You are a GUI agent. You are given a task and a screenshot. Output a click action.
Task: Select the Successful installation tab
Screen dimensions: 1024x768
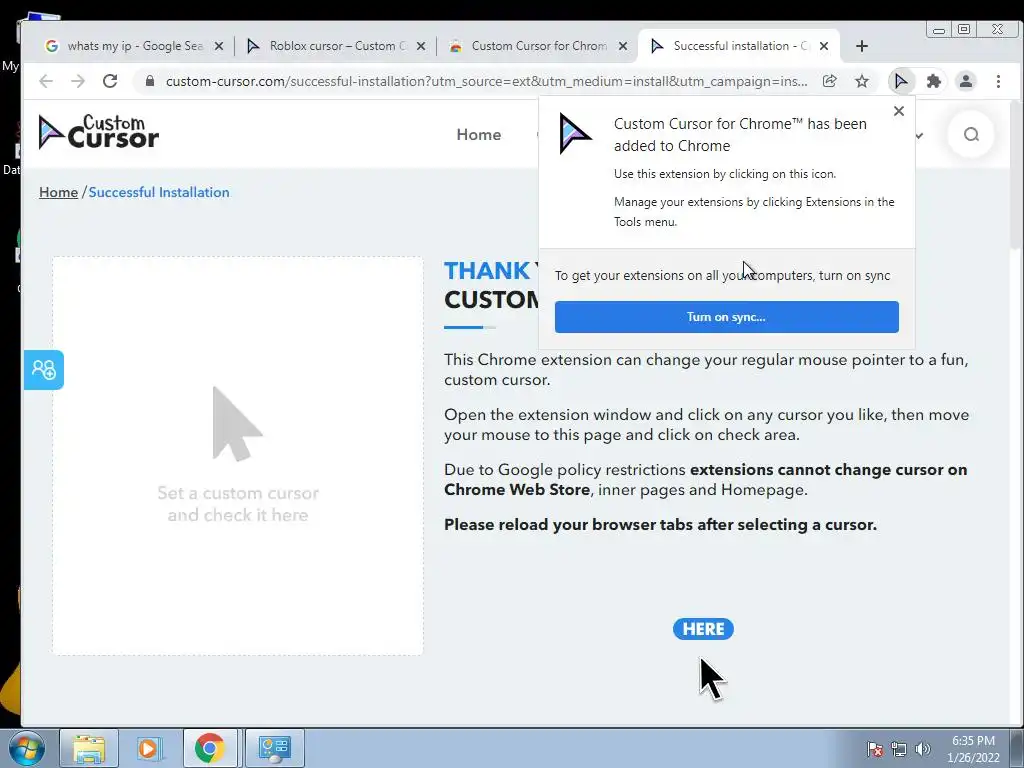[738, 46]
